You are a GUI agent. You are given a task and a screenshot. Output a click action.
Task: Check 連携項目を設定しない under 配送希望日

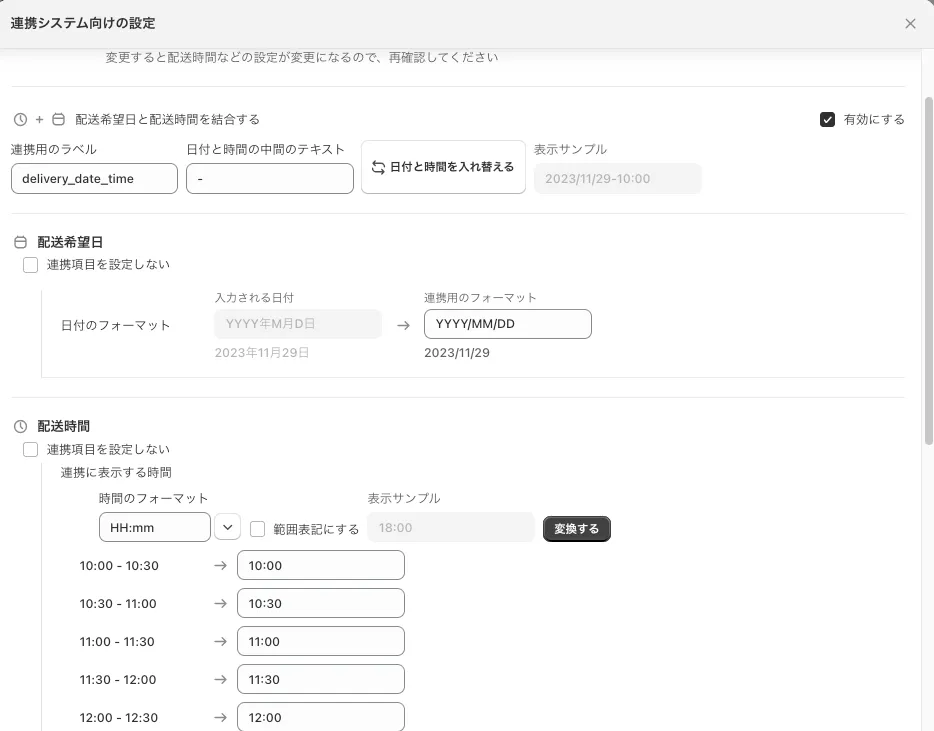[31, 265]
